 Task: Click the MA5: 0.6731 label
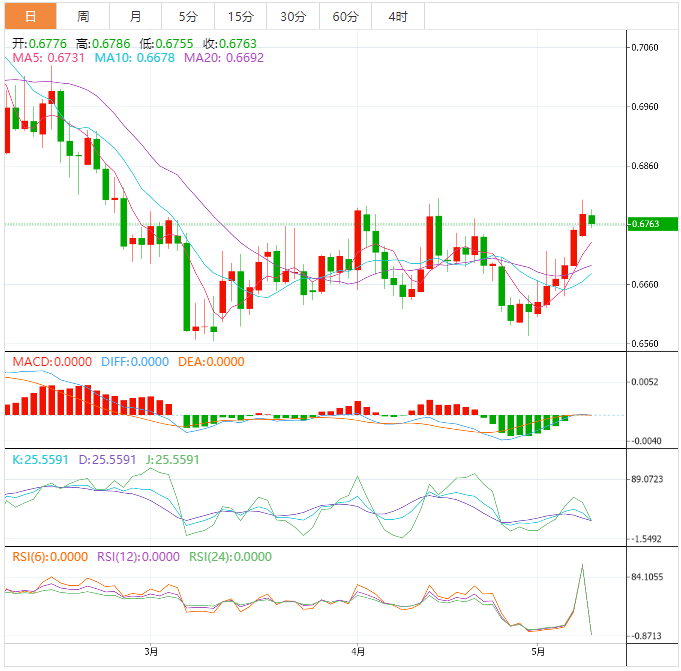[x=48, y=58]
